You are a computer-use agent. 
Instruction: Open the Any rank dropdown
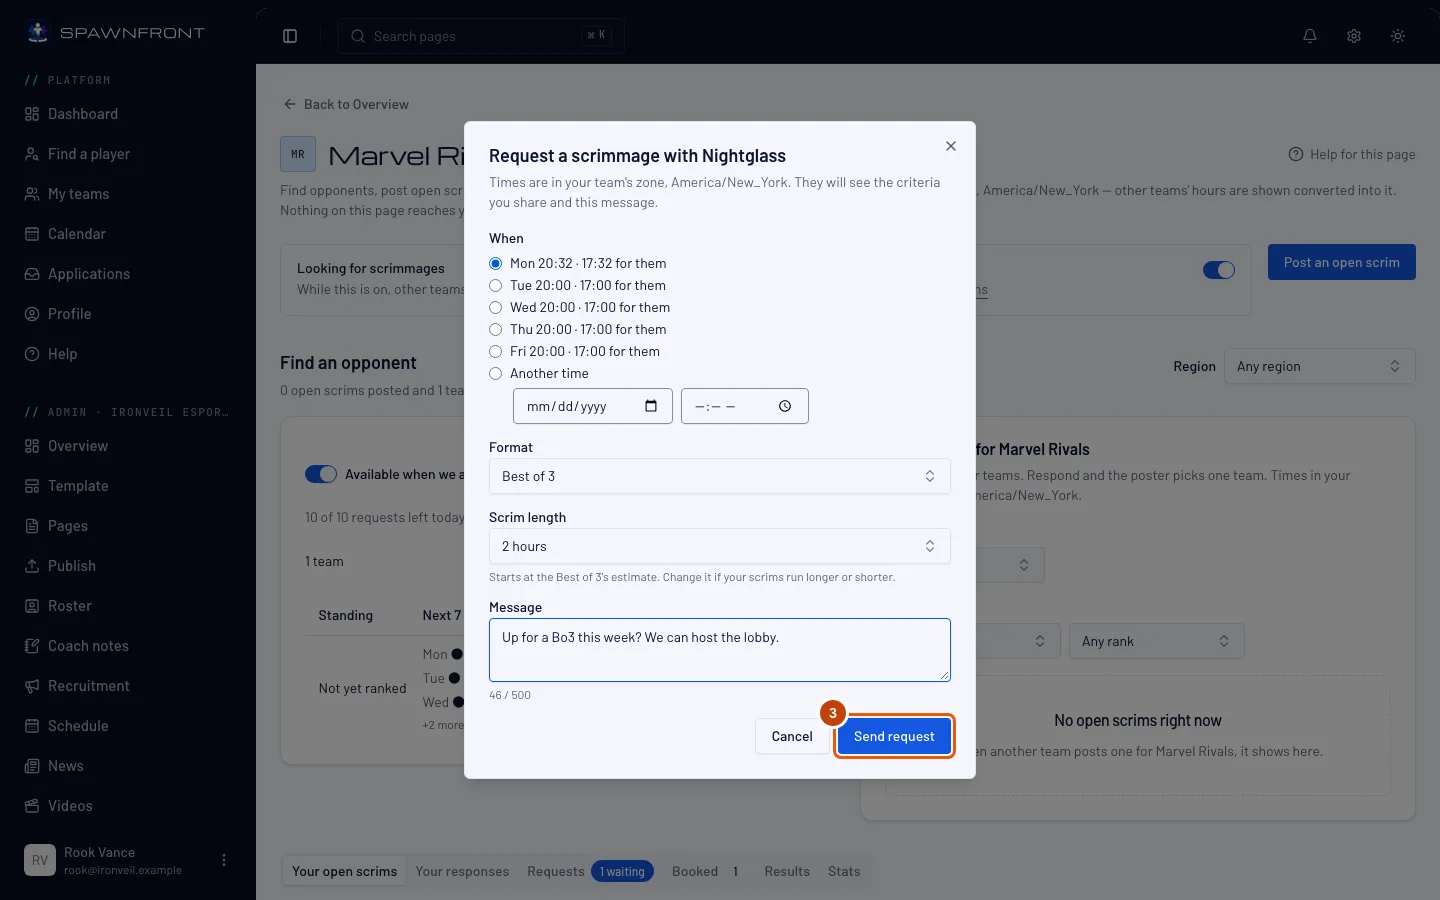(1156, 641)
